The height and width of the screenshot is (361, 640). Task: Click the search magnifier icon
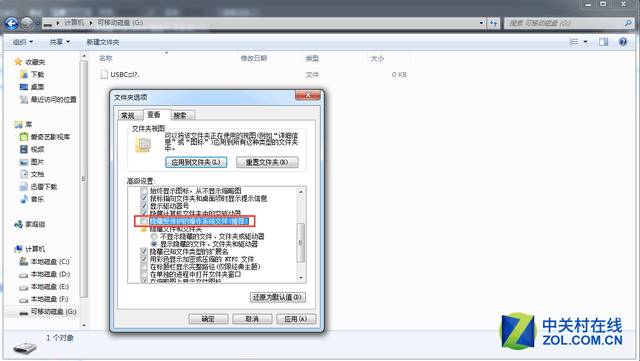coord(628,23)
